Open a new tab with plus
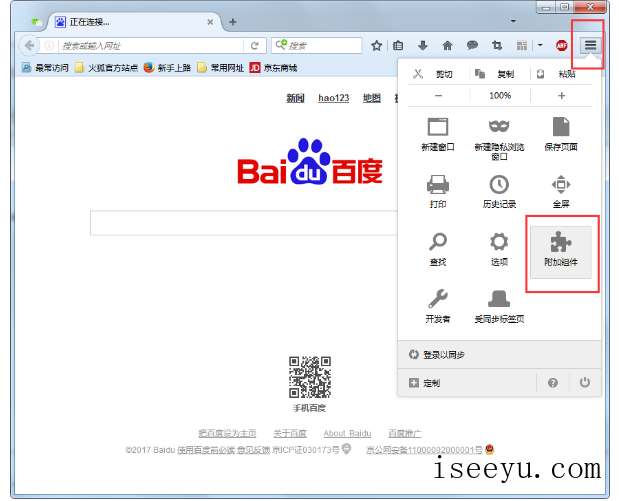This screenshot has width=619, height=501. [x=233, y=22]
